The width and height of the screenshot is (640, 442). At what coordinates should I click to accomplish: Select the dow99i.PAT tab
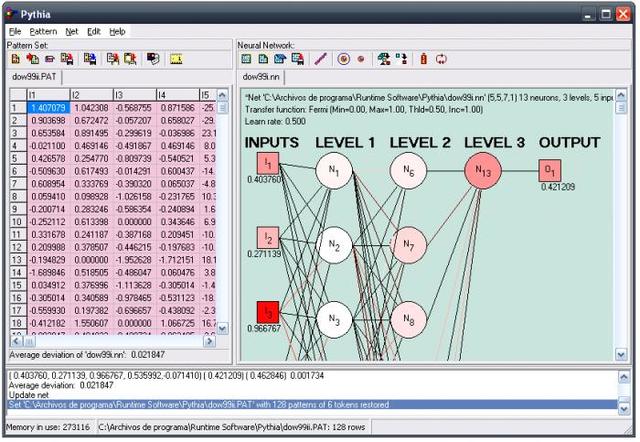pyautogui.click(x=34, y=77)
